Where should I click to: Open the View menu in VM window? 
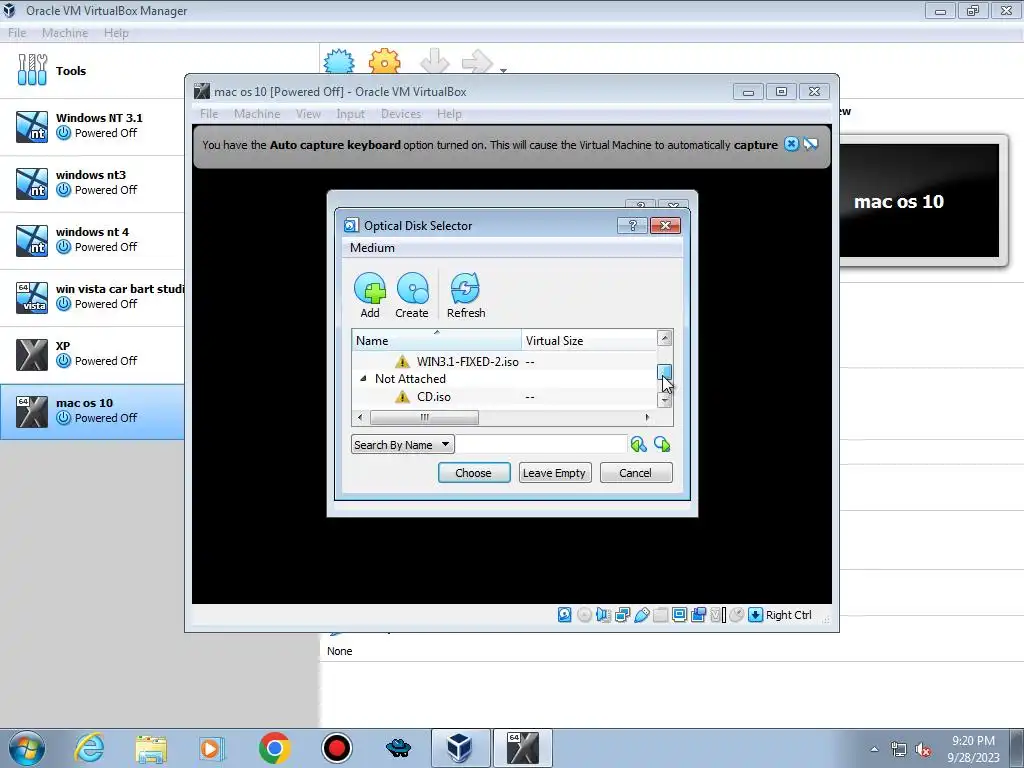(308, 114)
